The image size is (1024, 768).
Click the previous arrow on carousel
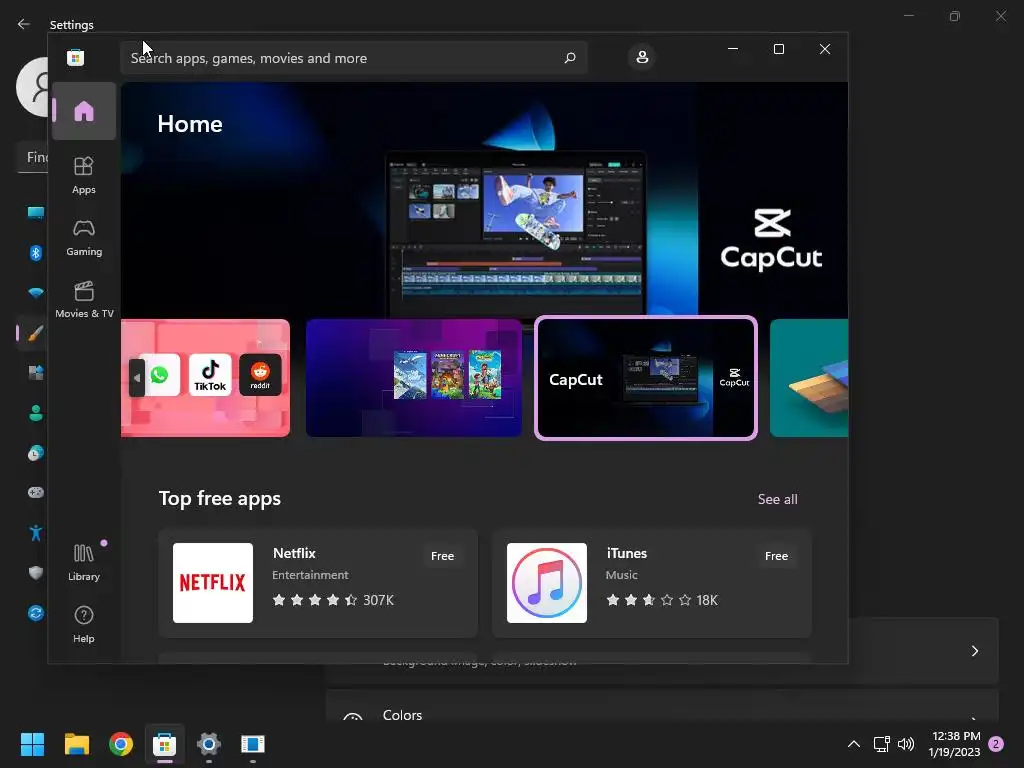point(136,377)
